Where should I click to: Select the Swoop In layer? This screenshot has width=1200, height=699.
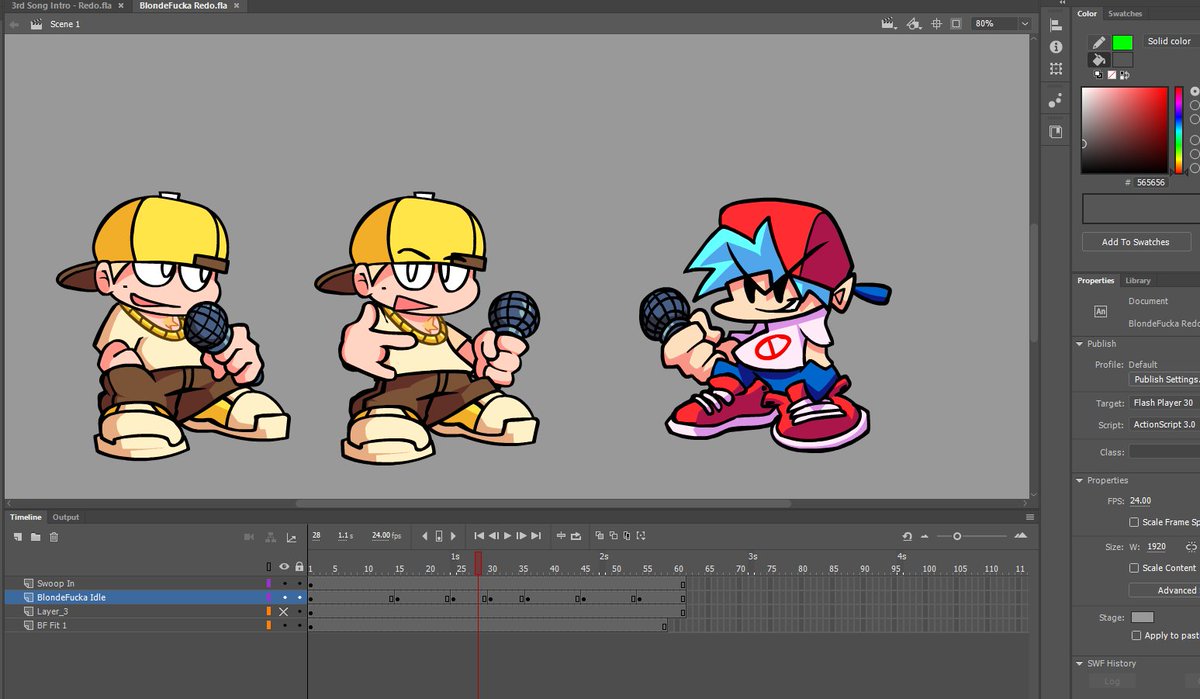[x=56, y=583]
